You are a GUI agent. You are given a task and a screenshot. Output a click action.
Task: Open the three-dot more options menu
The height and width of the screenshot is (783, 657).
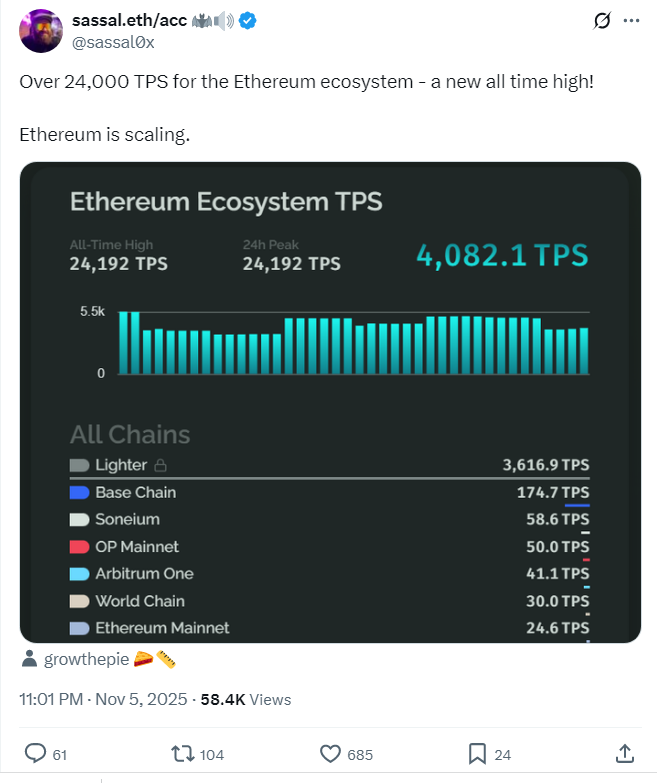630,21
